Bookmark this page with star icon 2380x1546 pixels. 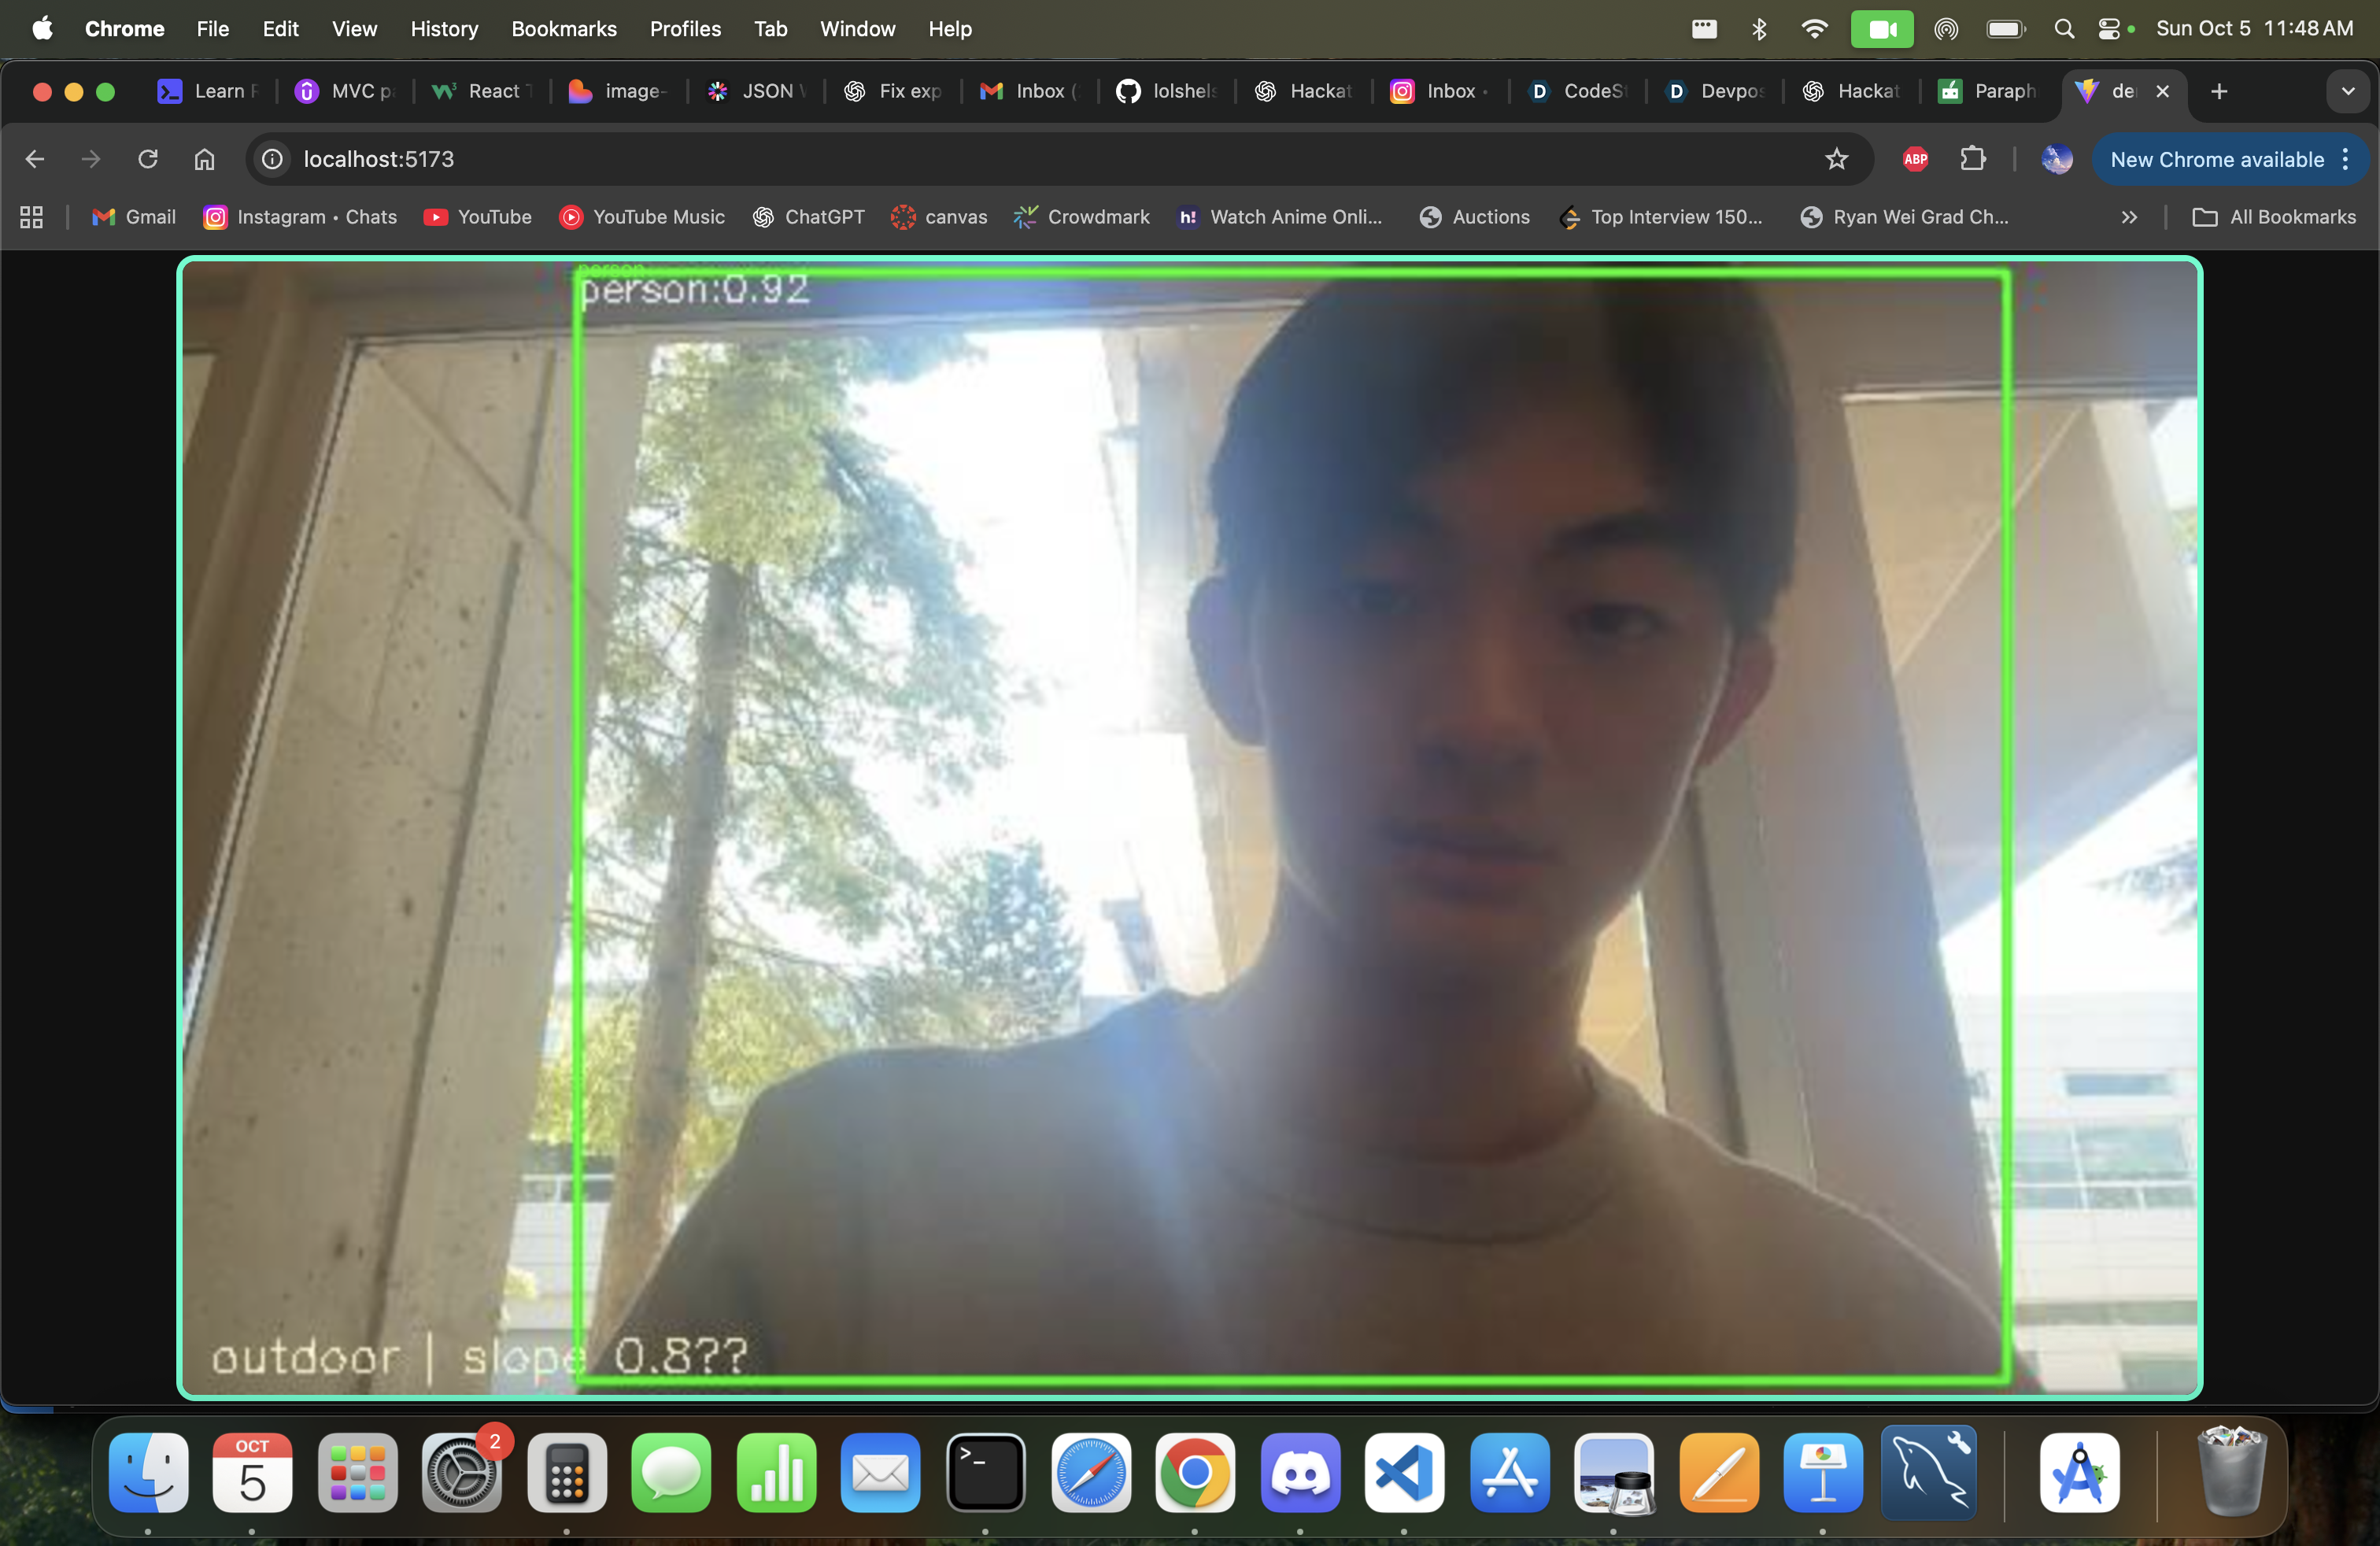[x=1836, y=159]
